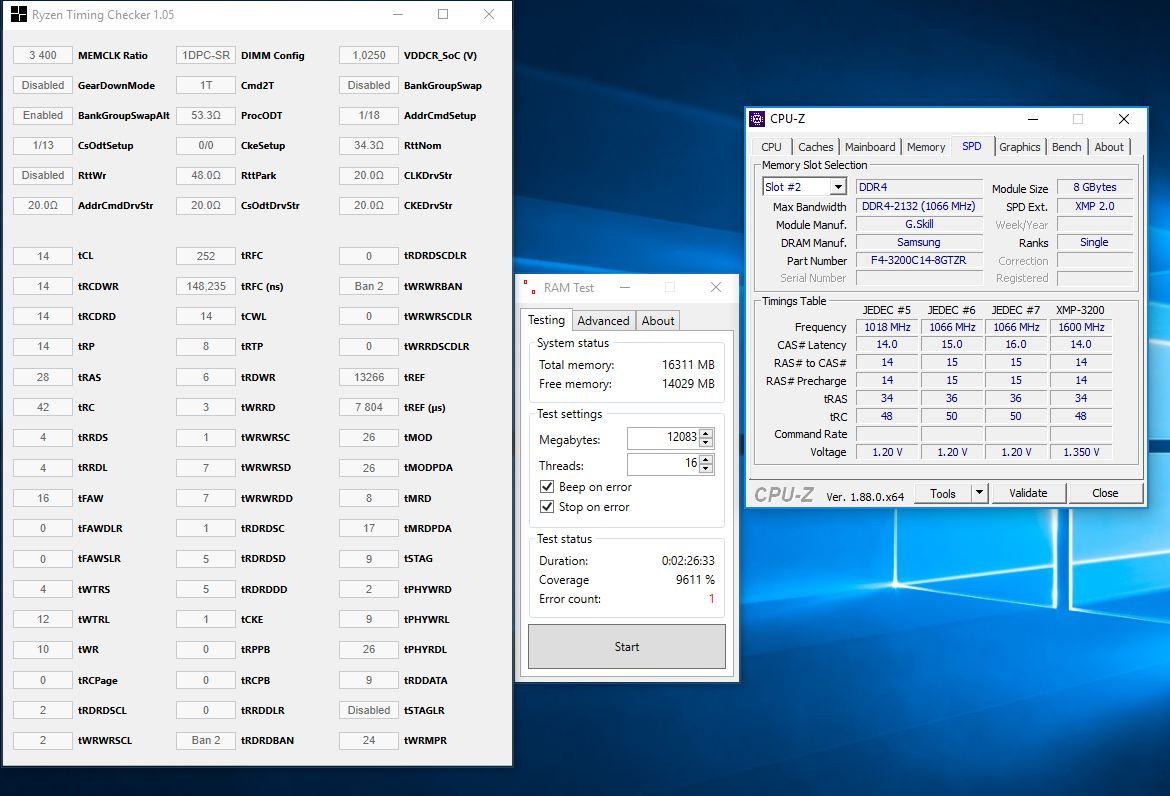Screen dimensions: 1170x796
Task: Click the GearDownMode Disabled value
Action: 43,85
